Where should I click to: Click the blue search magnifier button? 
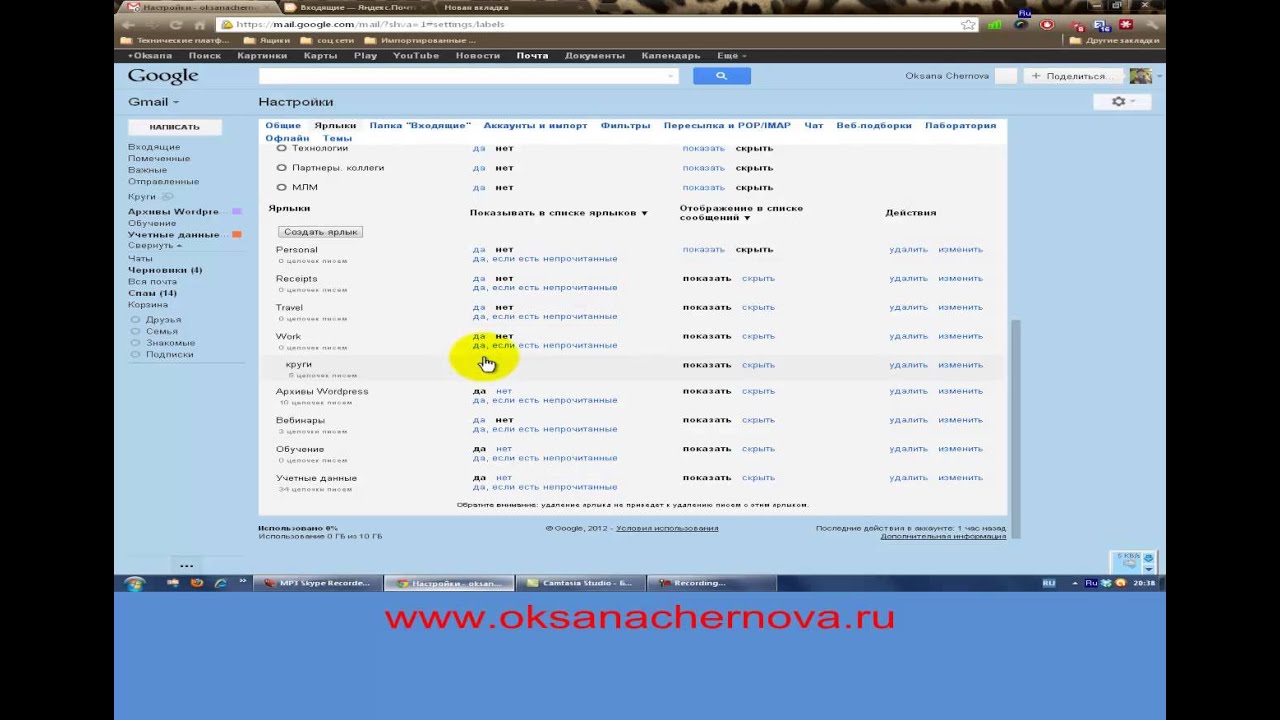tap(721, 76)
